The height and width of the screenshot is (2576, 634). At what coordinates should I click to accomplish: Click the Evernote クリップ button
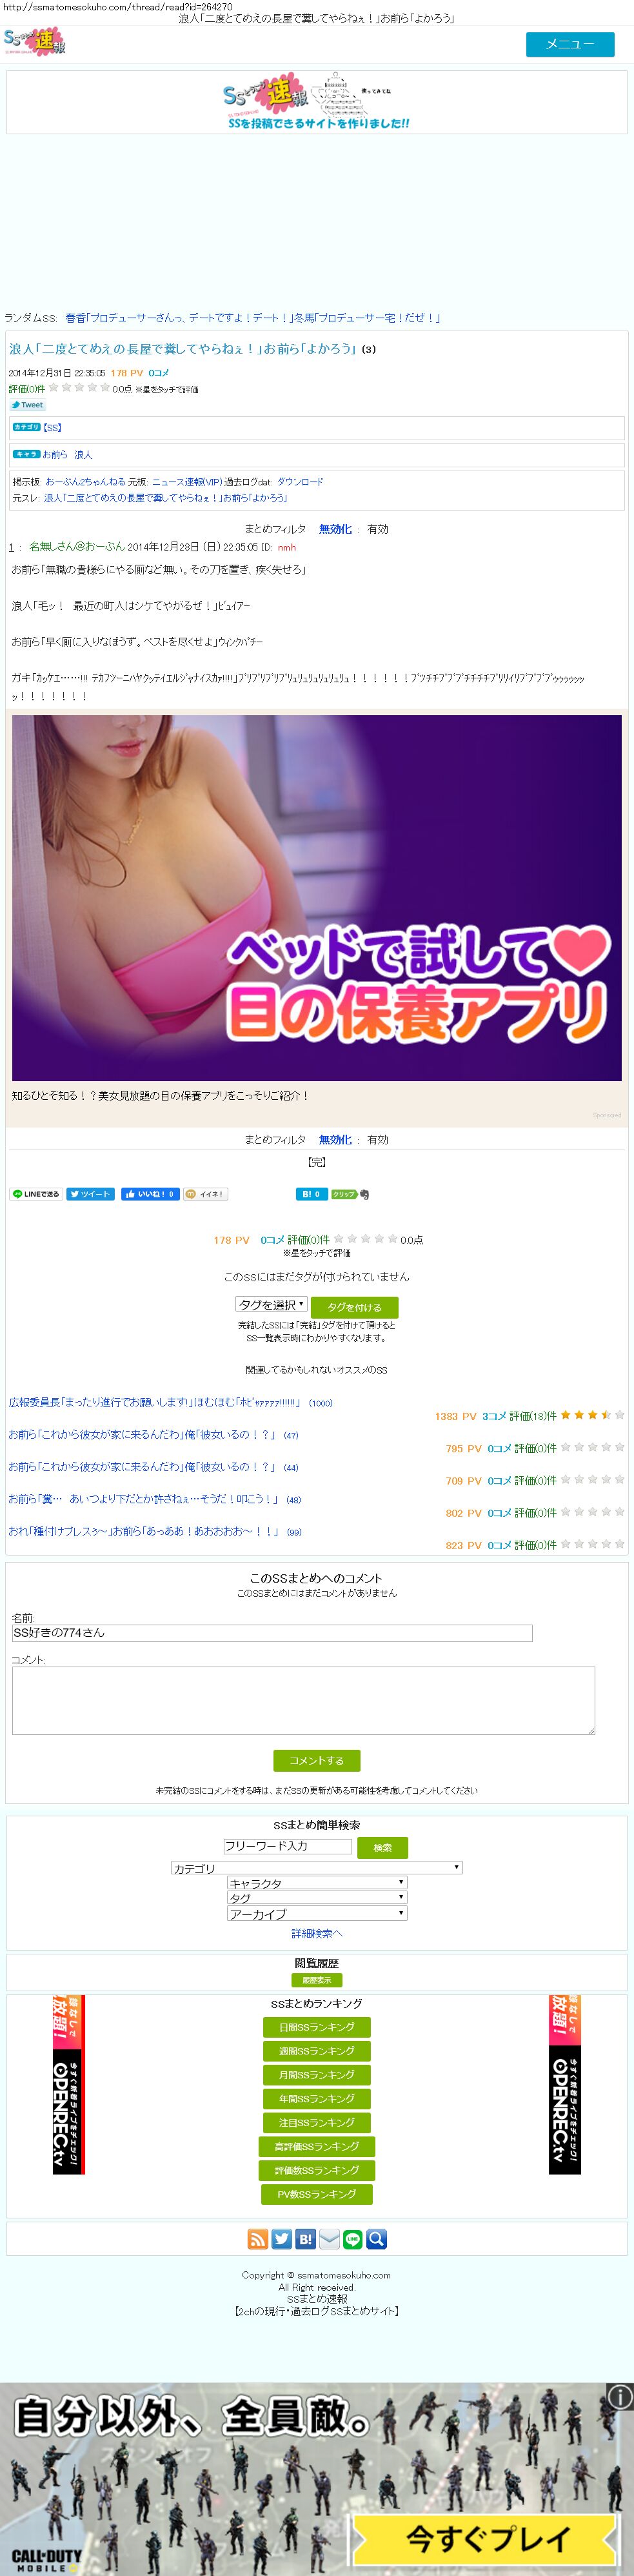343,1194
